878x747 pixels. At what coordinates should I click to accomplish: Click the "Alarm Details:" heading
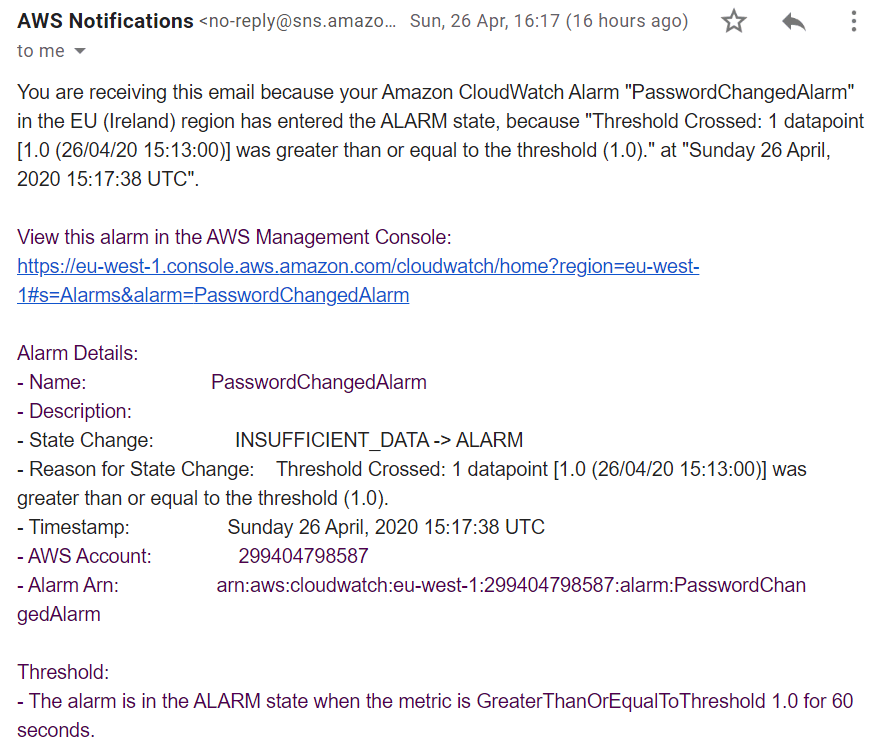pos(78,353)
